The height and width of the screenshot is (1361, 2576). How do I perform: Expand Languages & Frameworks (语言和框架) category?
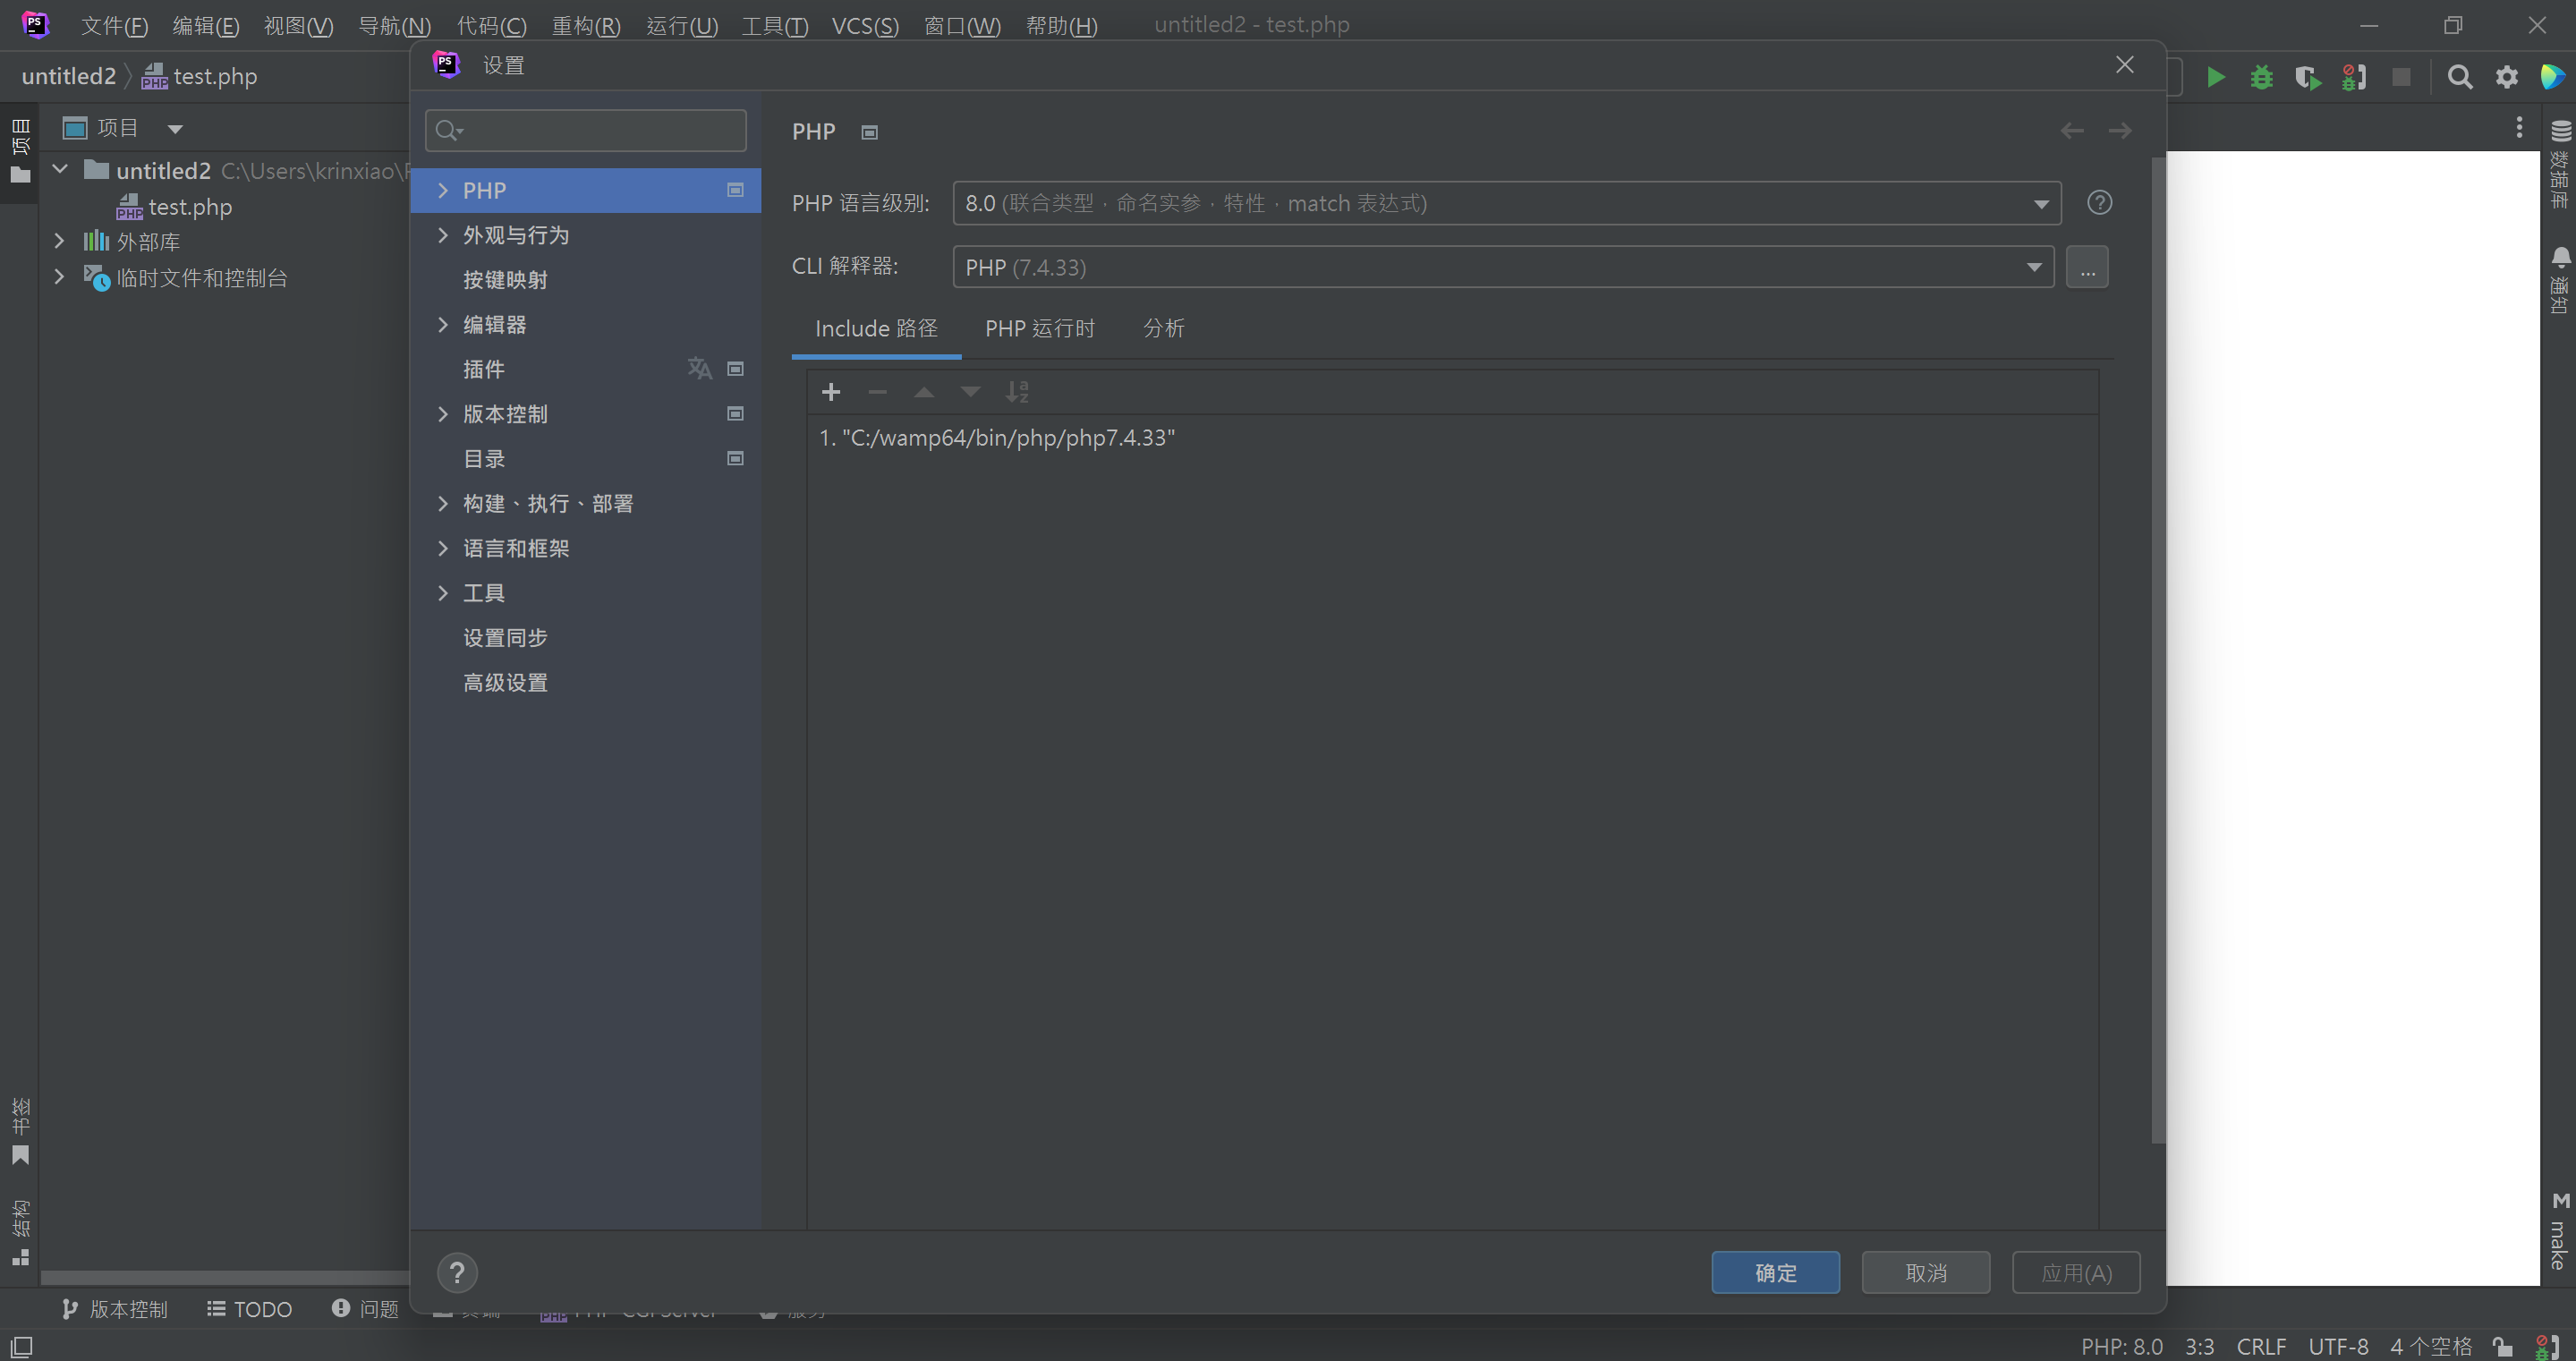tap(443, 548)
